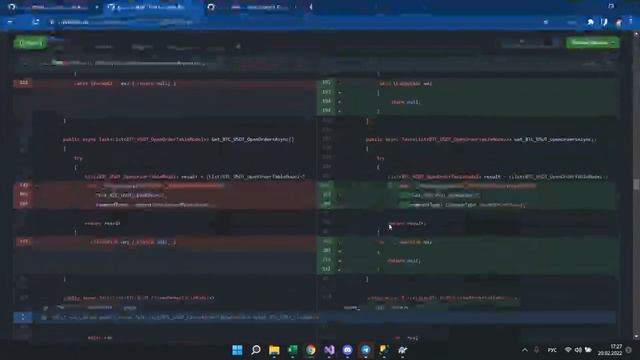Image resolution: width=640 pixels, height=360 pixels.
Task: Switch to Google Chrome in taskbar
Action: coord(311,350)
